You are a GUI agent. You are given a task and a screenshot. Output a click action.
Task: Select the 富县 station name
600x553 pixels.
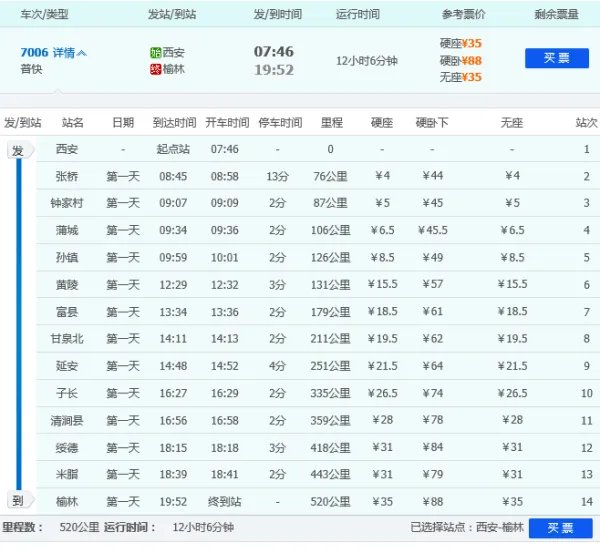tap(67, 312)
